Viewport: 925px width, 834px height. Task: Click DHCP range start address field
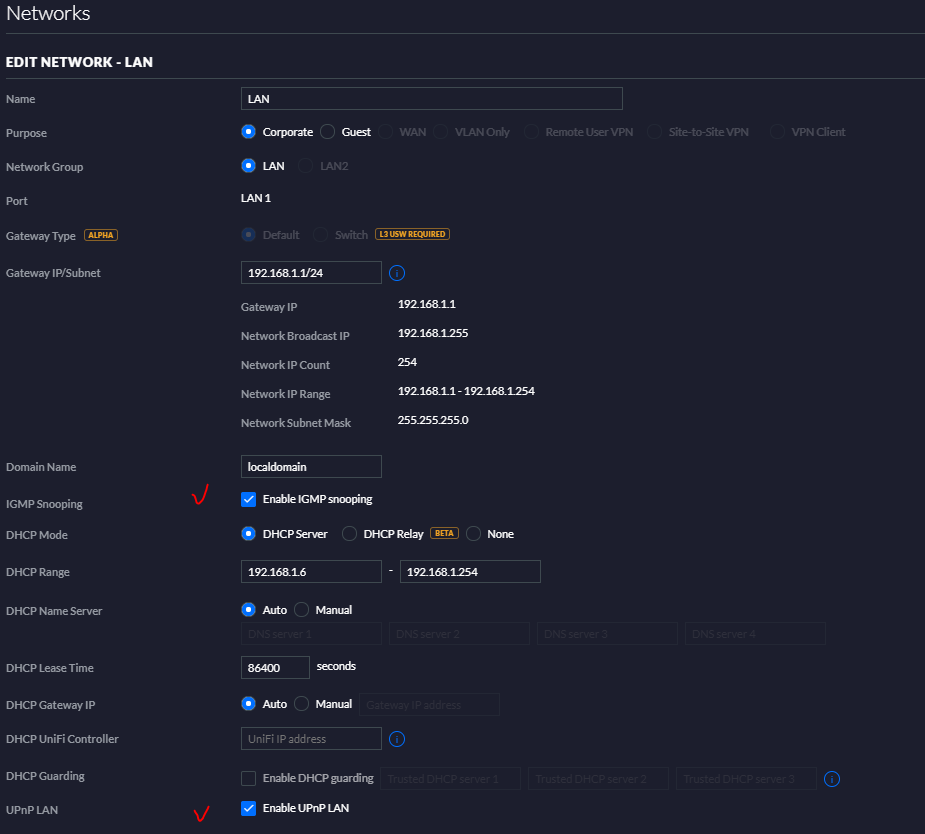[311, 572]
